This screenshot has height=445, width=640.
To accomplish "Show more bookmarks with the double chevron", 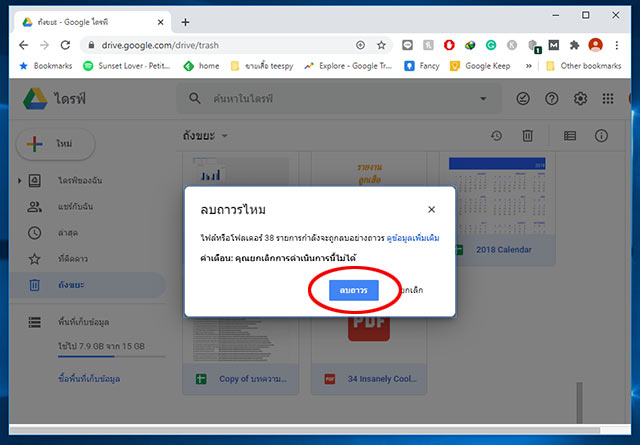I will 529,66.
